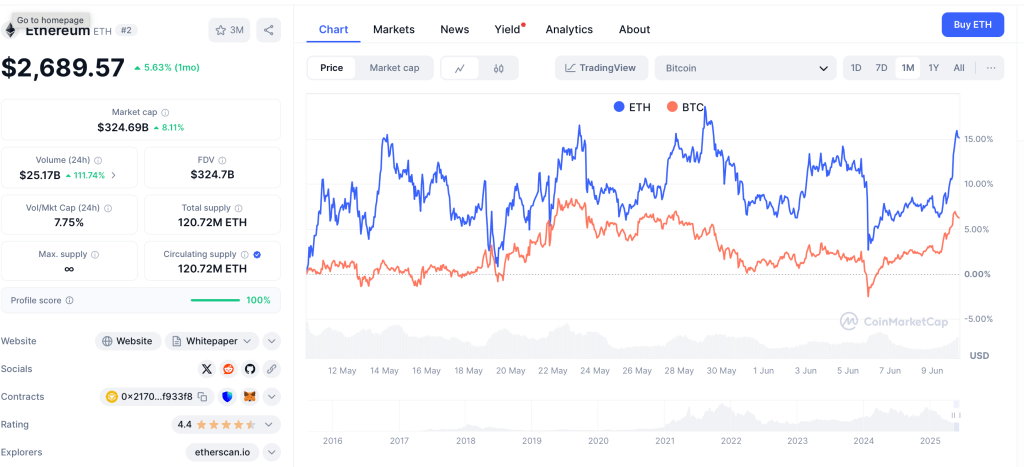The image size is (1024, 467).
Task: Click the blue shield icon in Contracts
Action: pos(228,397)
